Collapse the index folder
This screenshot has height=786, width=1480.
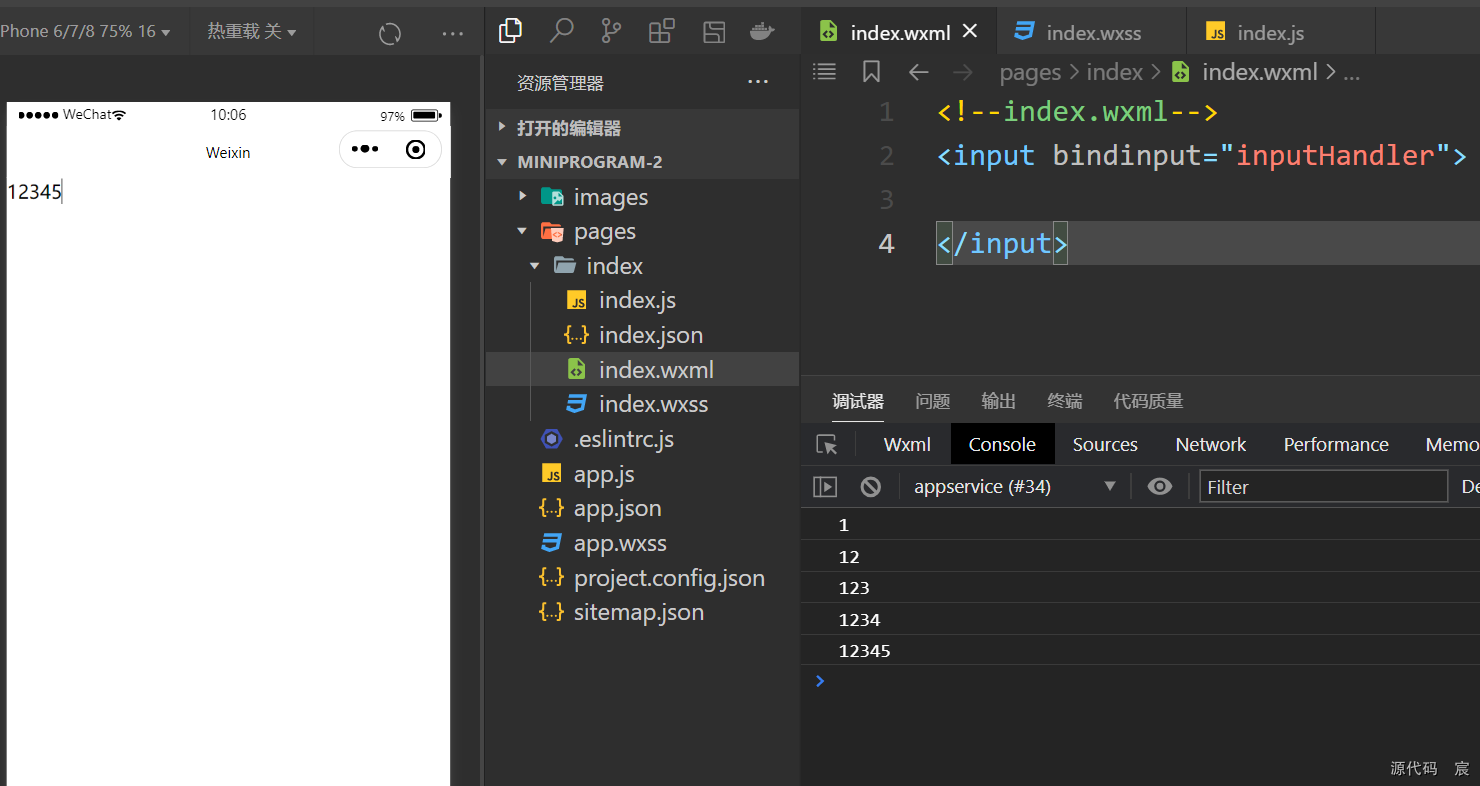pyautogui.click(x=642, y=266)
